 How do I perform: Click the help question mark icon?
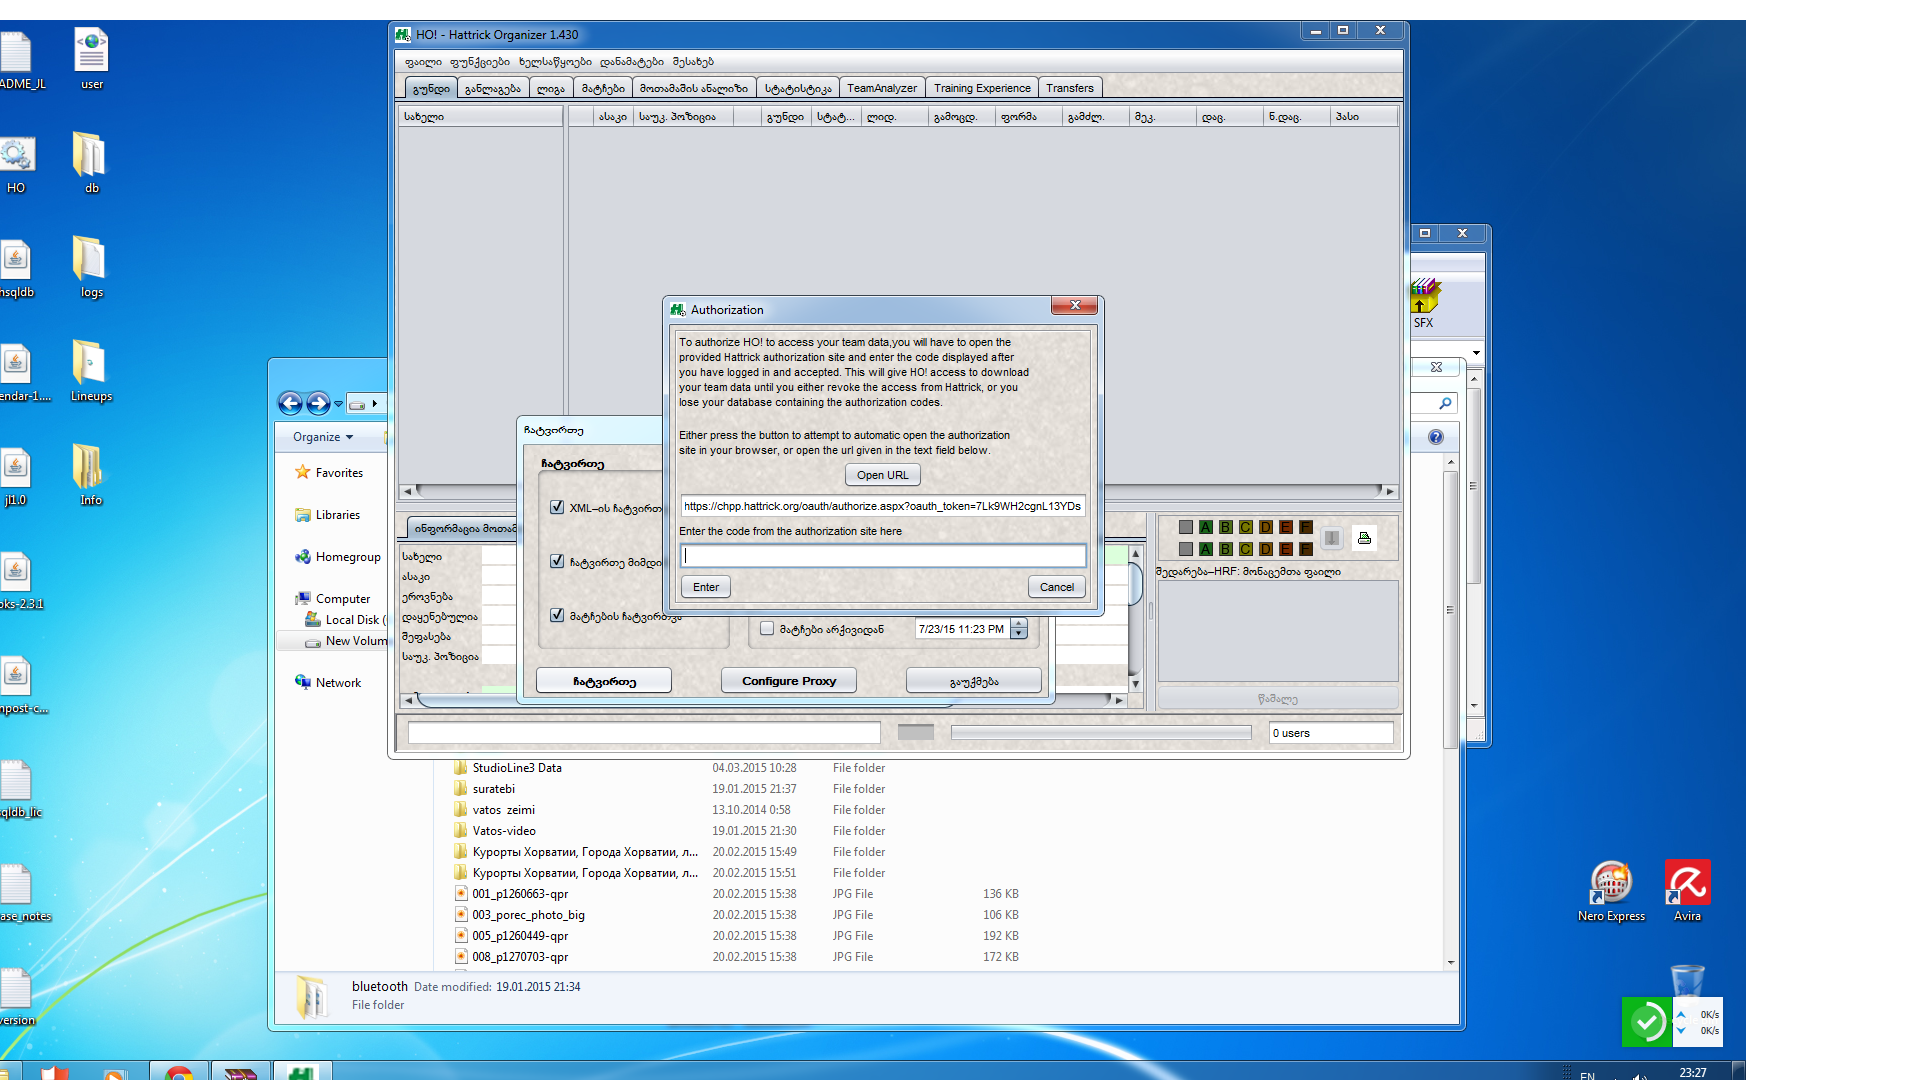(1436, 437)
